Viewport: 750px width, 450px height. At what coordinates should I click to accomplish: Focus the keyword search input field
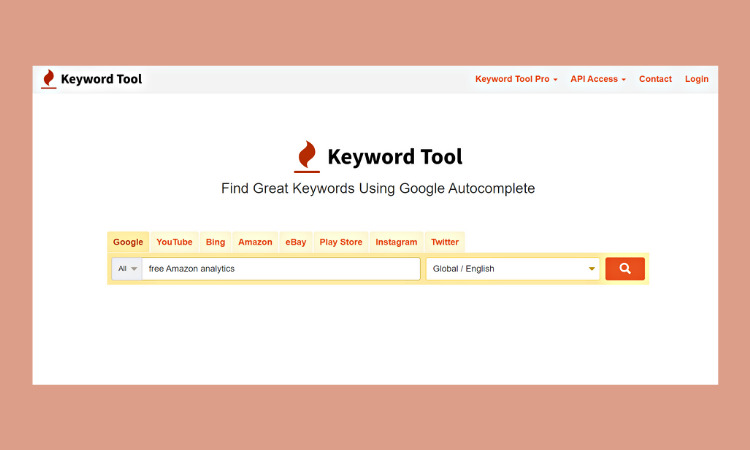(x=281, y=269)
